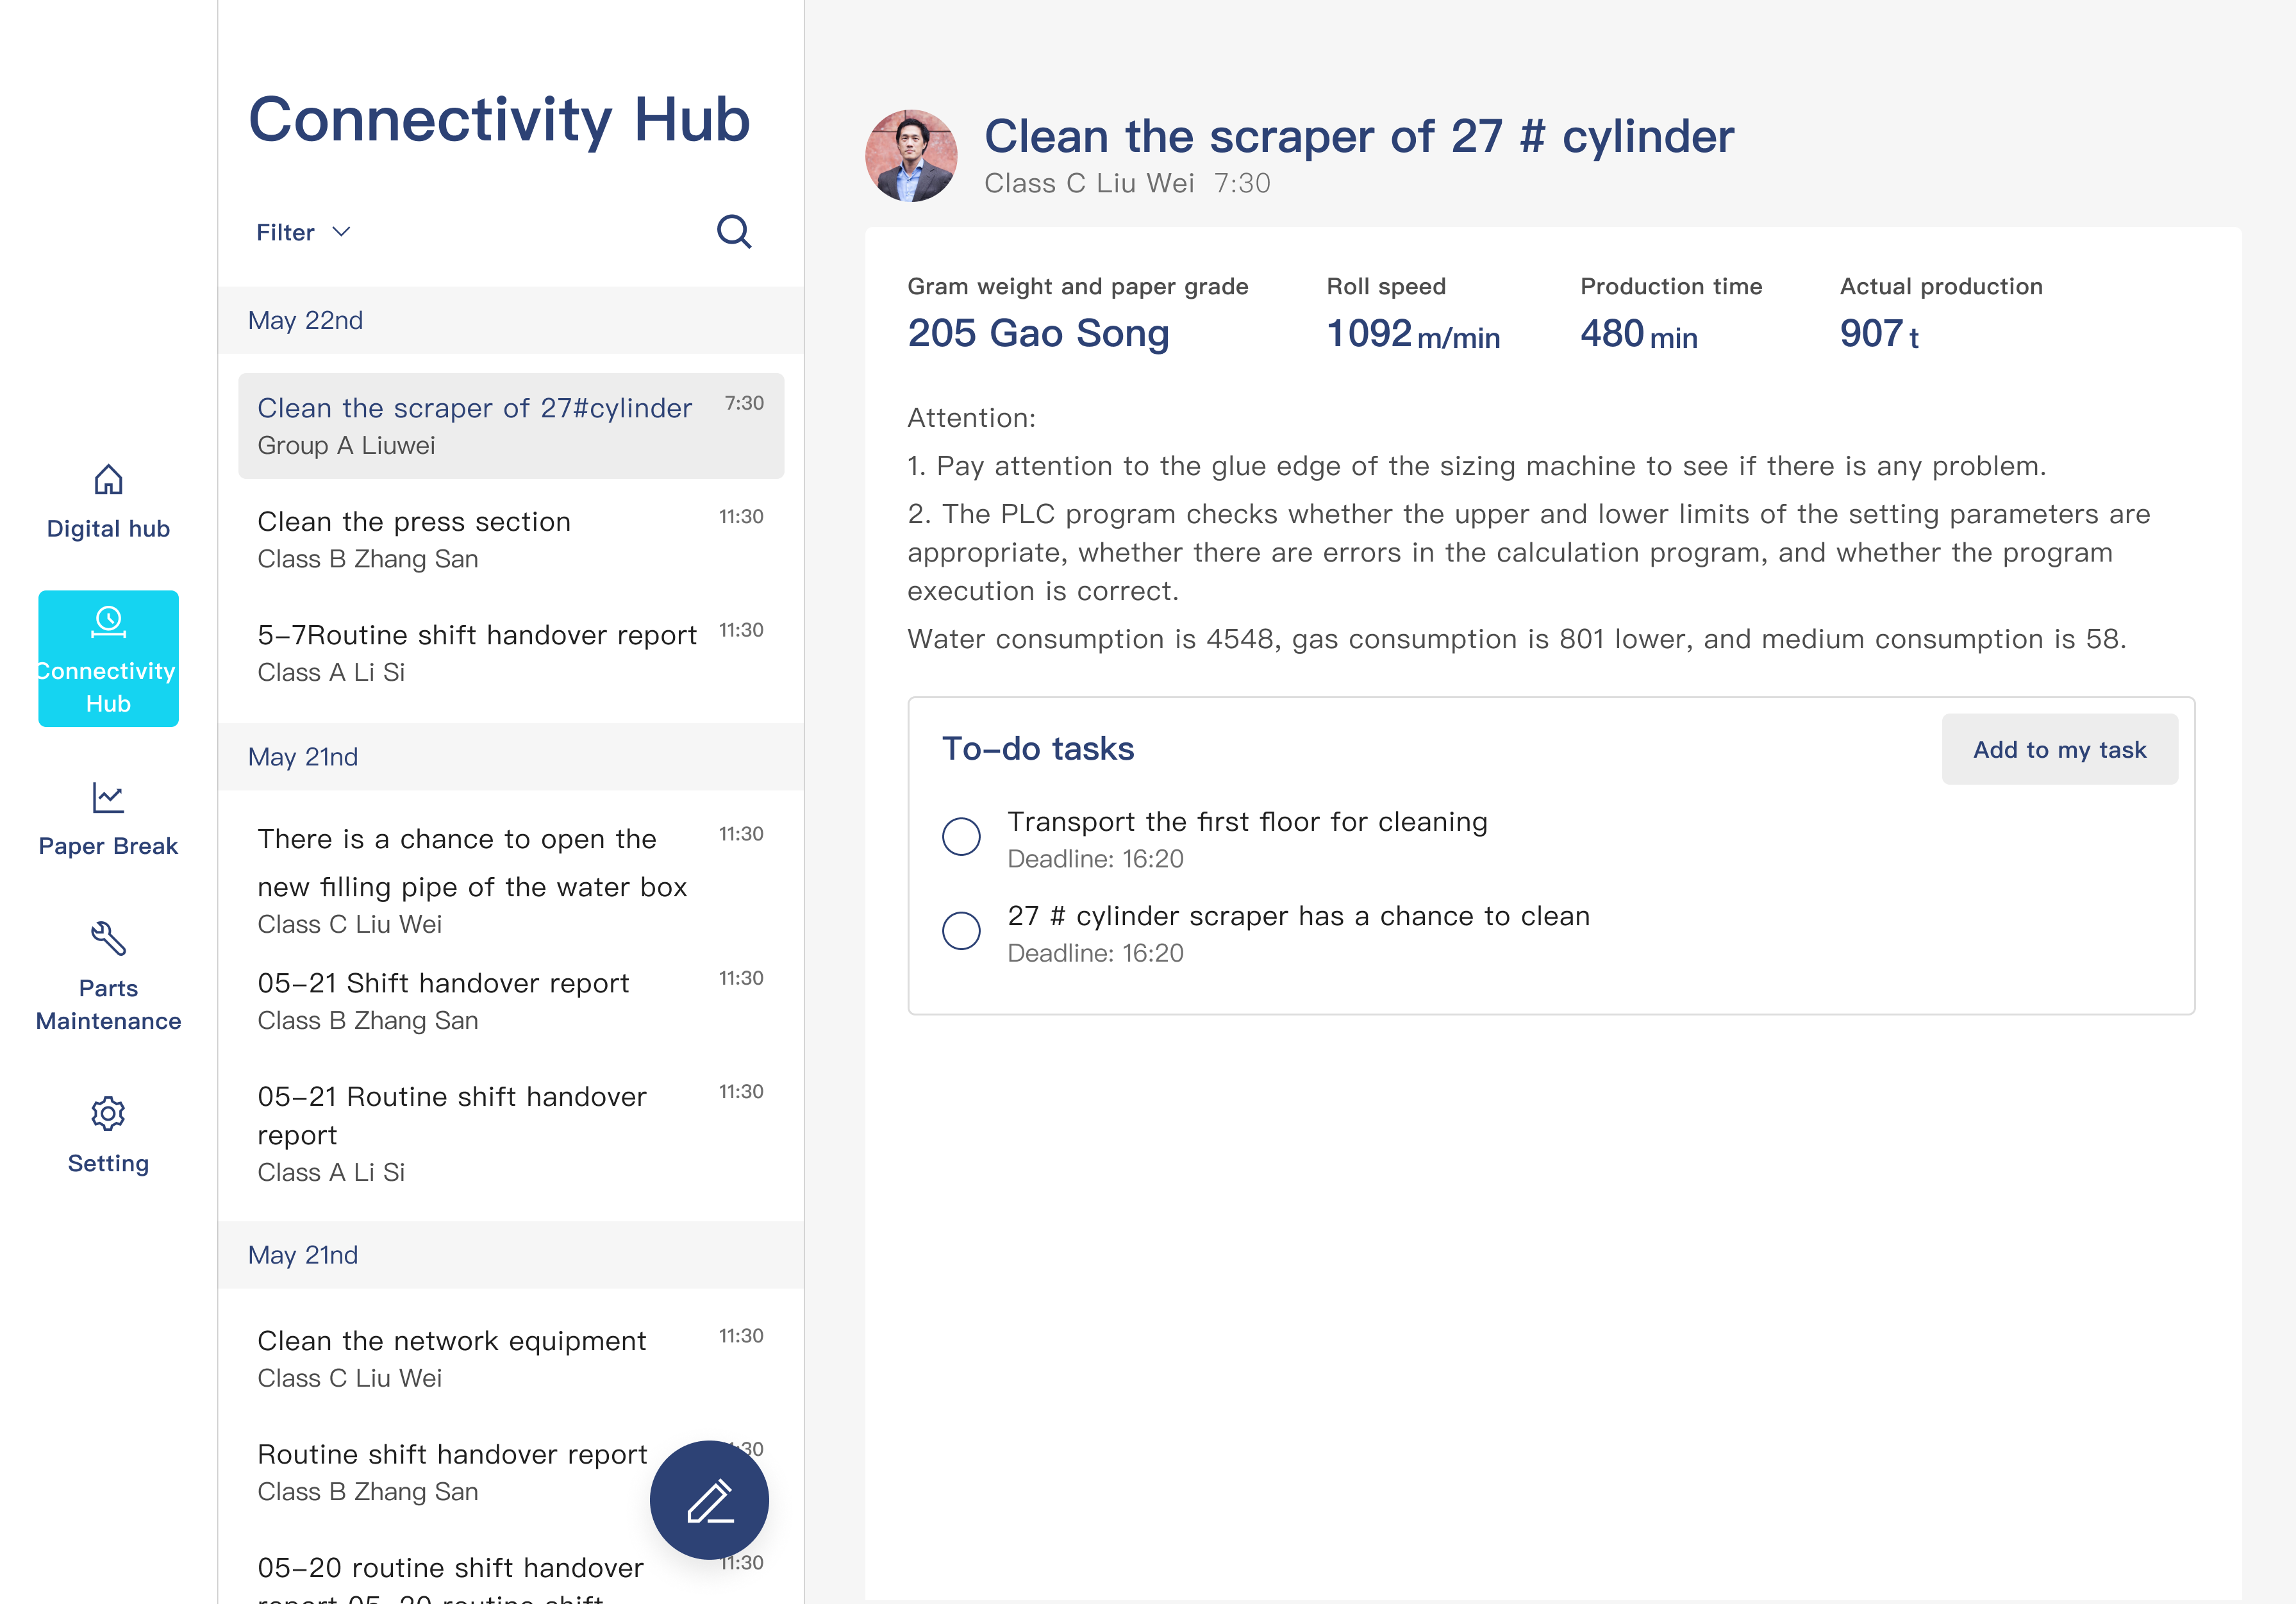Open Paper Break chart icon
The width and height of the screenshot is (2296, 1604).
(x=108, y=798)
